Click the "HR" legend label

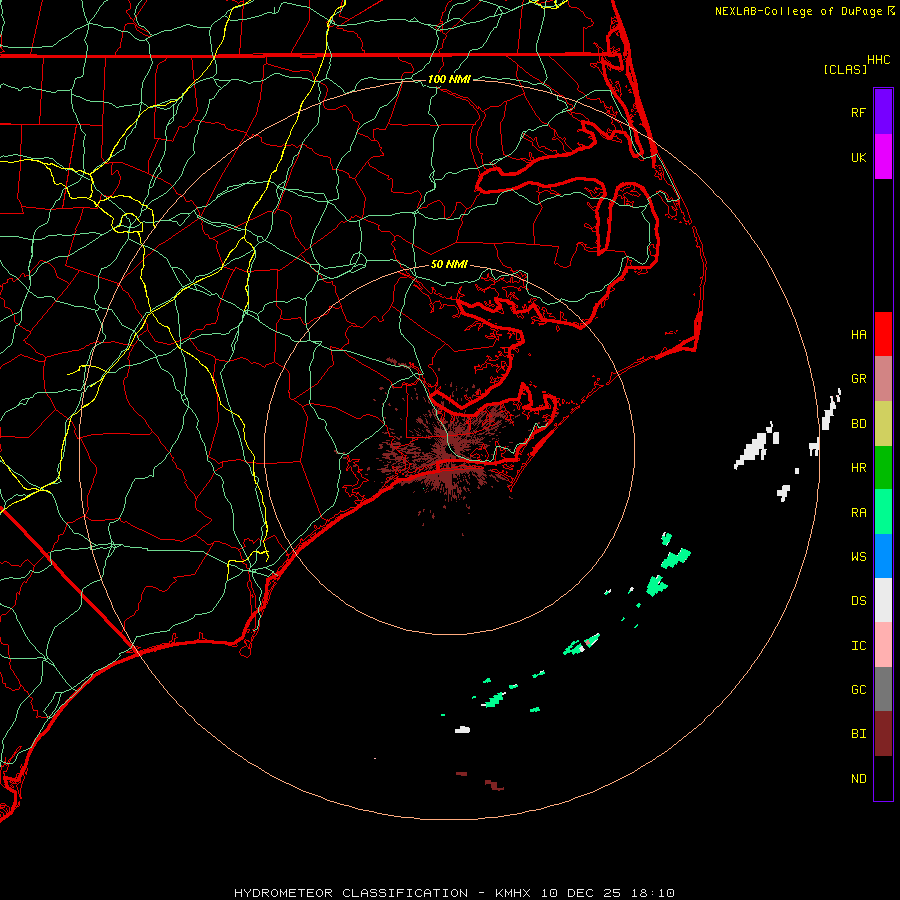pyautogui.click(x=858, y=468)
